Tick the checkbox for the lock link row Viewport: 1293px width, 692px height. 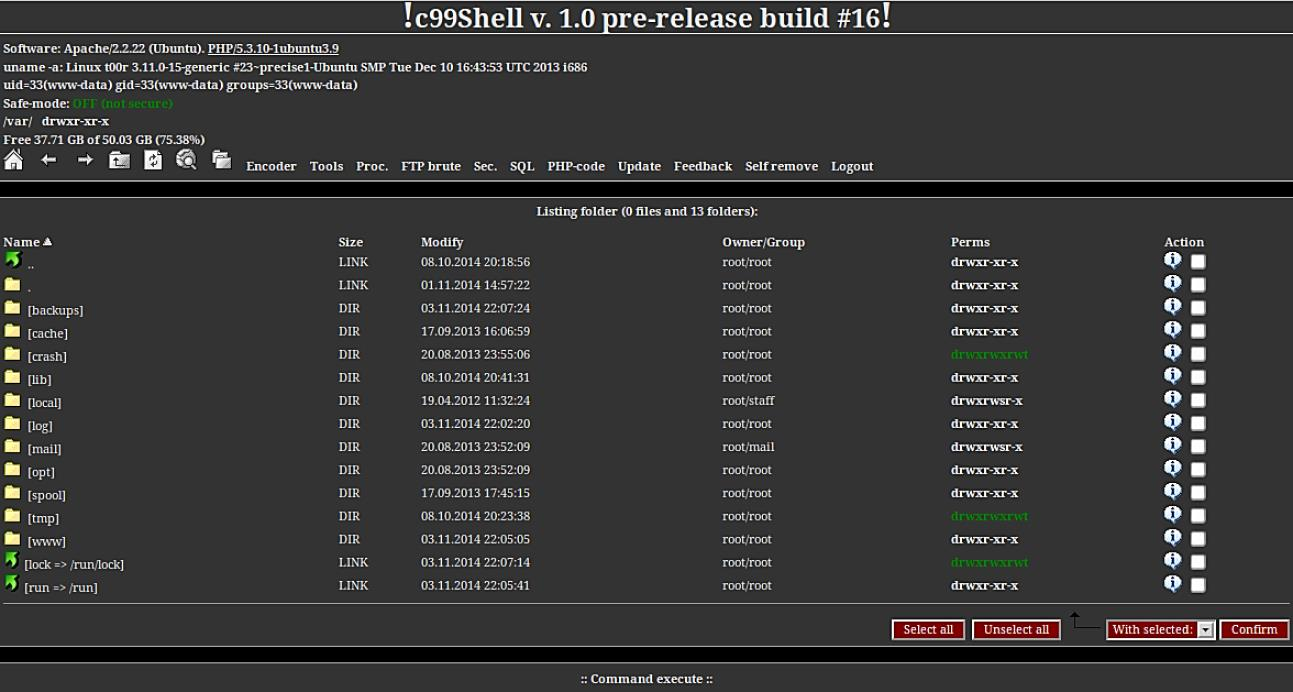click(1198, 563)
